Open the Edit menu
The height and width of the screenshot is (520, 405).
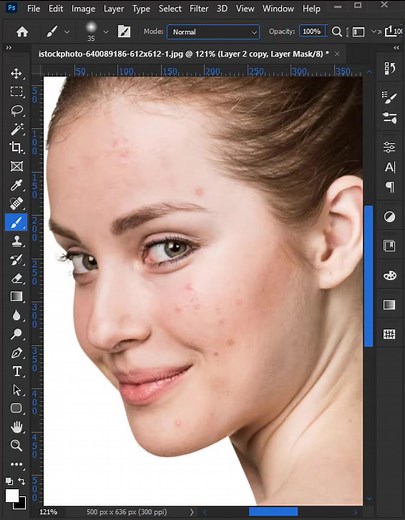[56, 8]
